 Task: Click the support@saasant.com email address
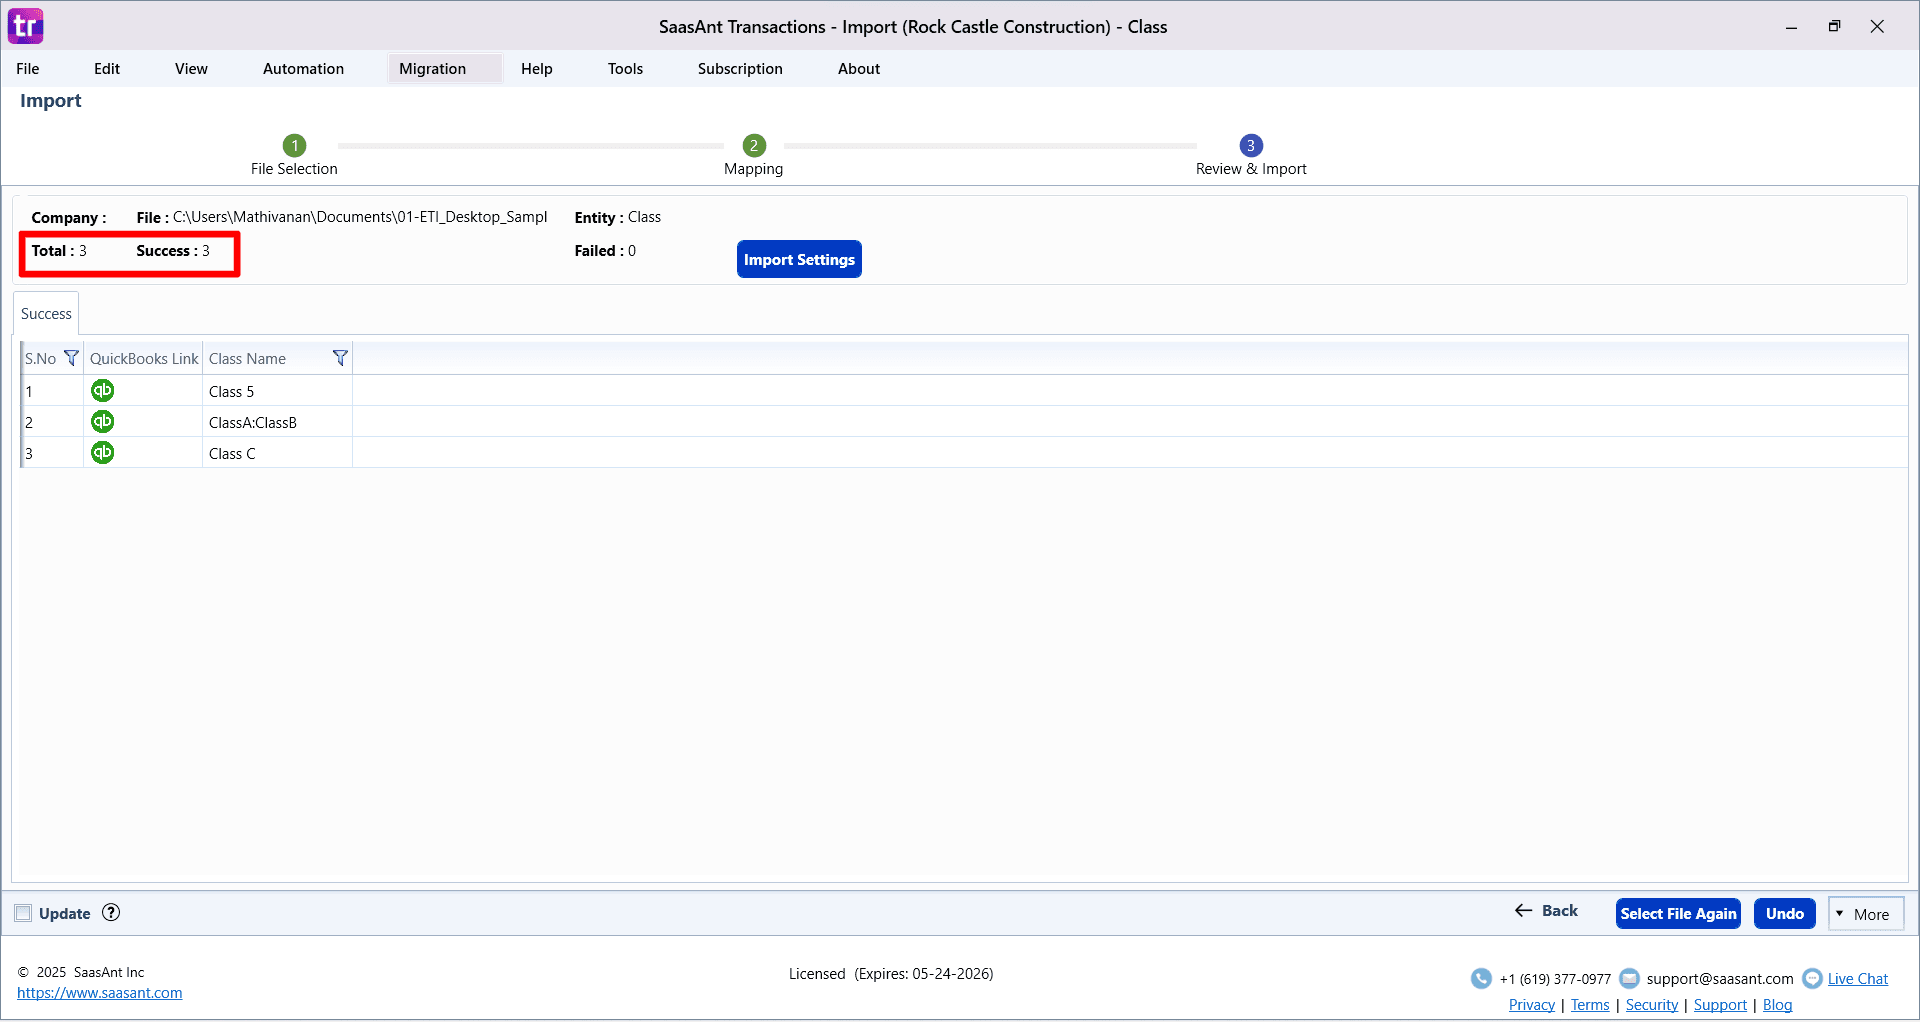[1720, 979]
